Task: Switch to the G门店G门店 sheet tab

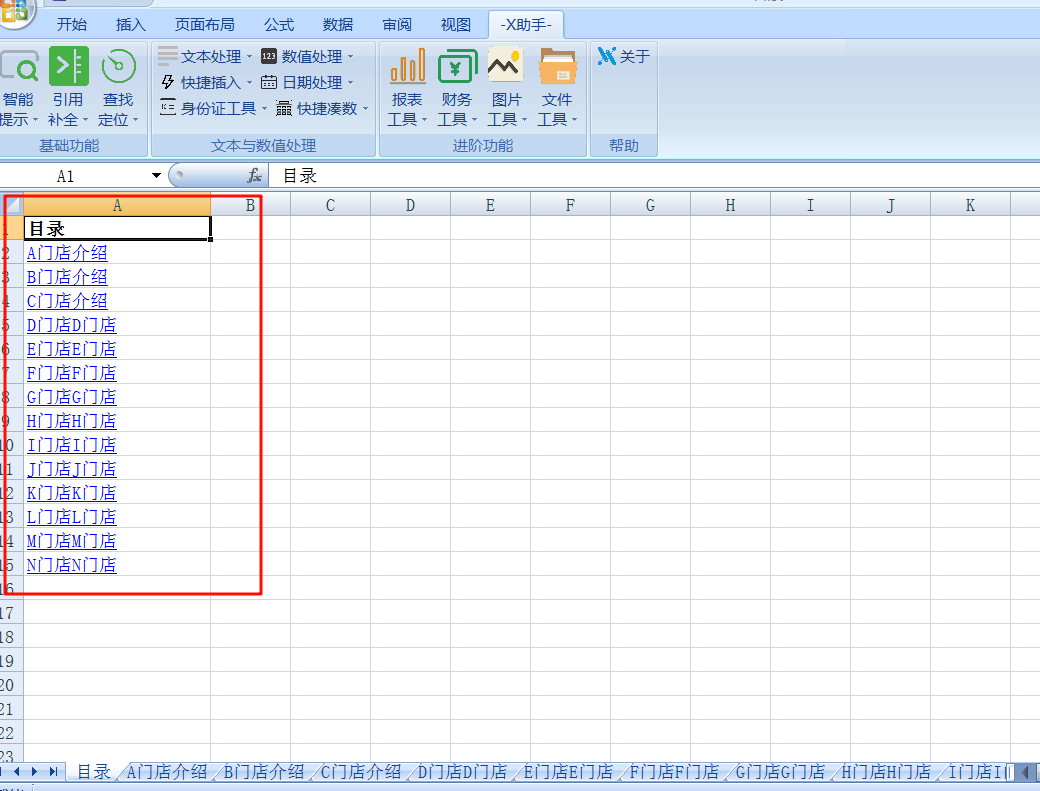Action: [x=780, y=772]
